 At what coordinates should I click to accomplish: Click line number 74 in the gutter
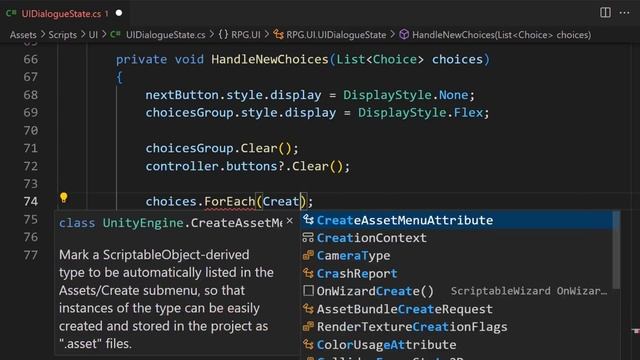tap(31, 202)
